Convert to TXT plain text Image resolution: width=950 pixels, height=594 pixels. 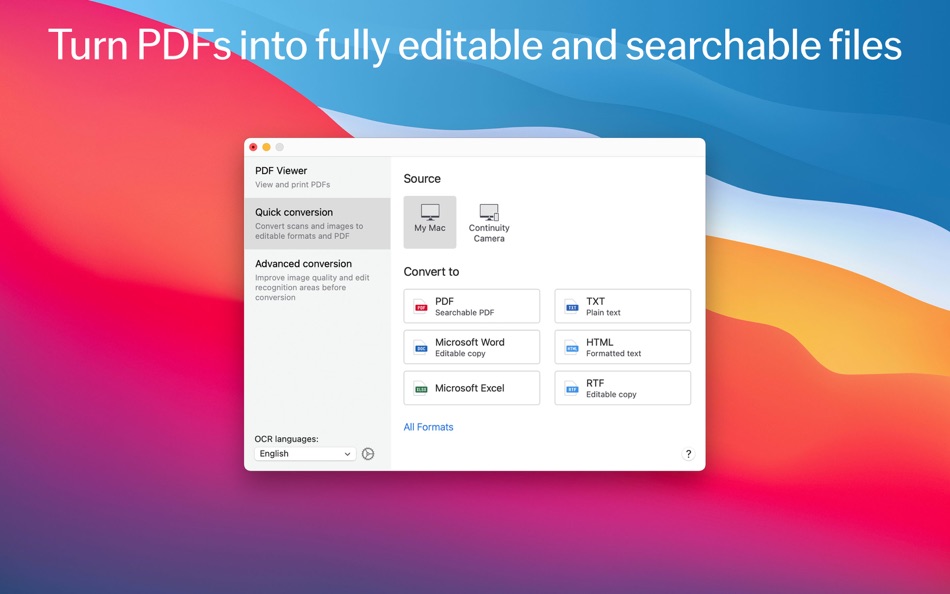click(x=622, y=306)
